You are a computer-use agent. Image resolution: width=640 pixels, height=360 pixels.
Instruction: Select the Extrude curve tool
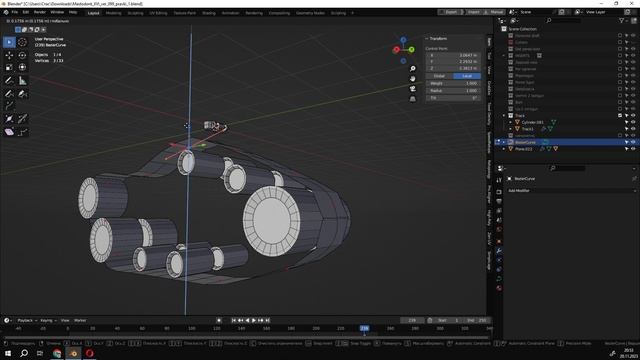point(9,106)
